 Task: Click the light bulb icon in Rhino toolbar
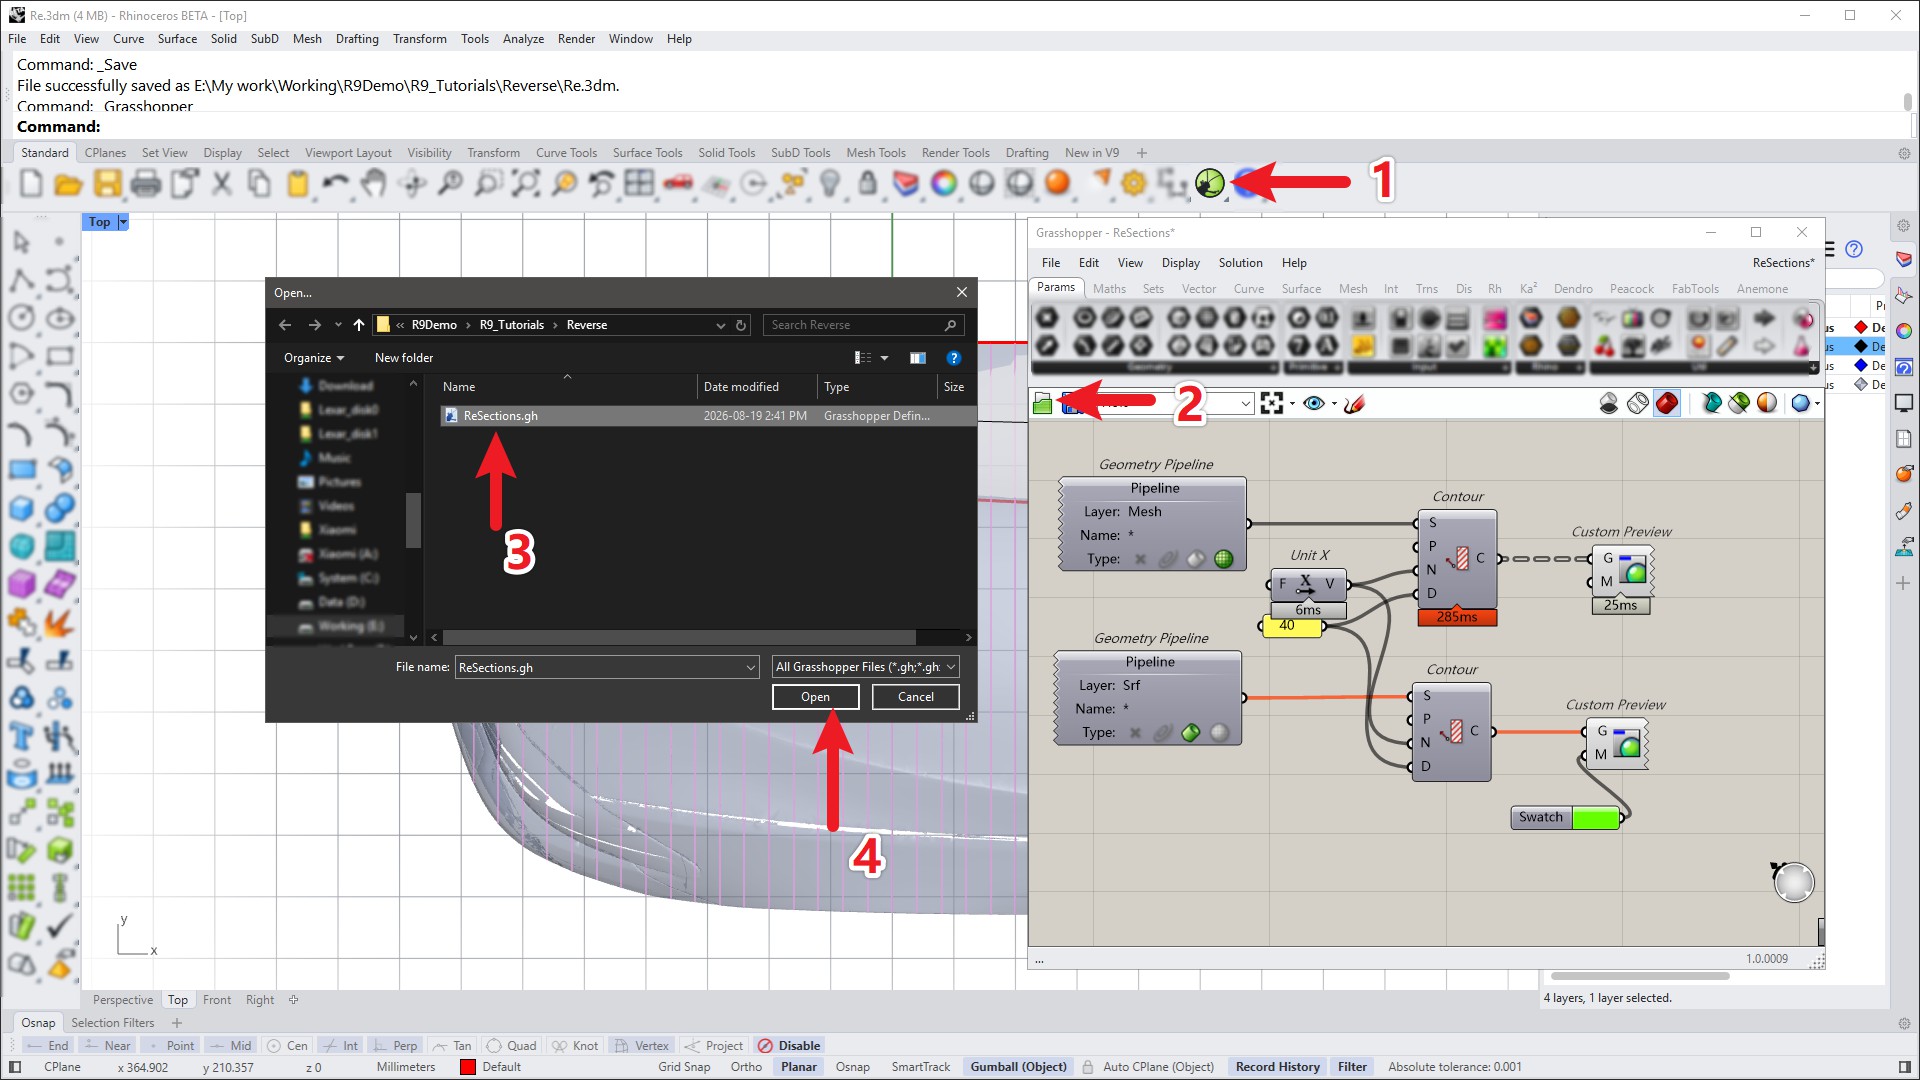[x=829, y=183]
